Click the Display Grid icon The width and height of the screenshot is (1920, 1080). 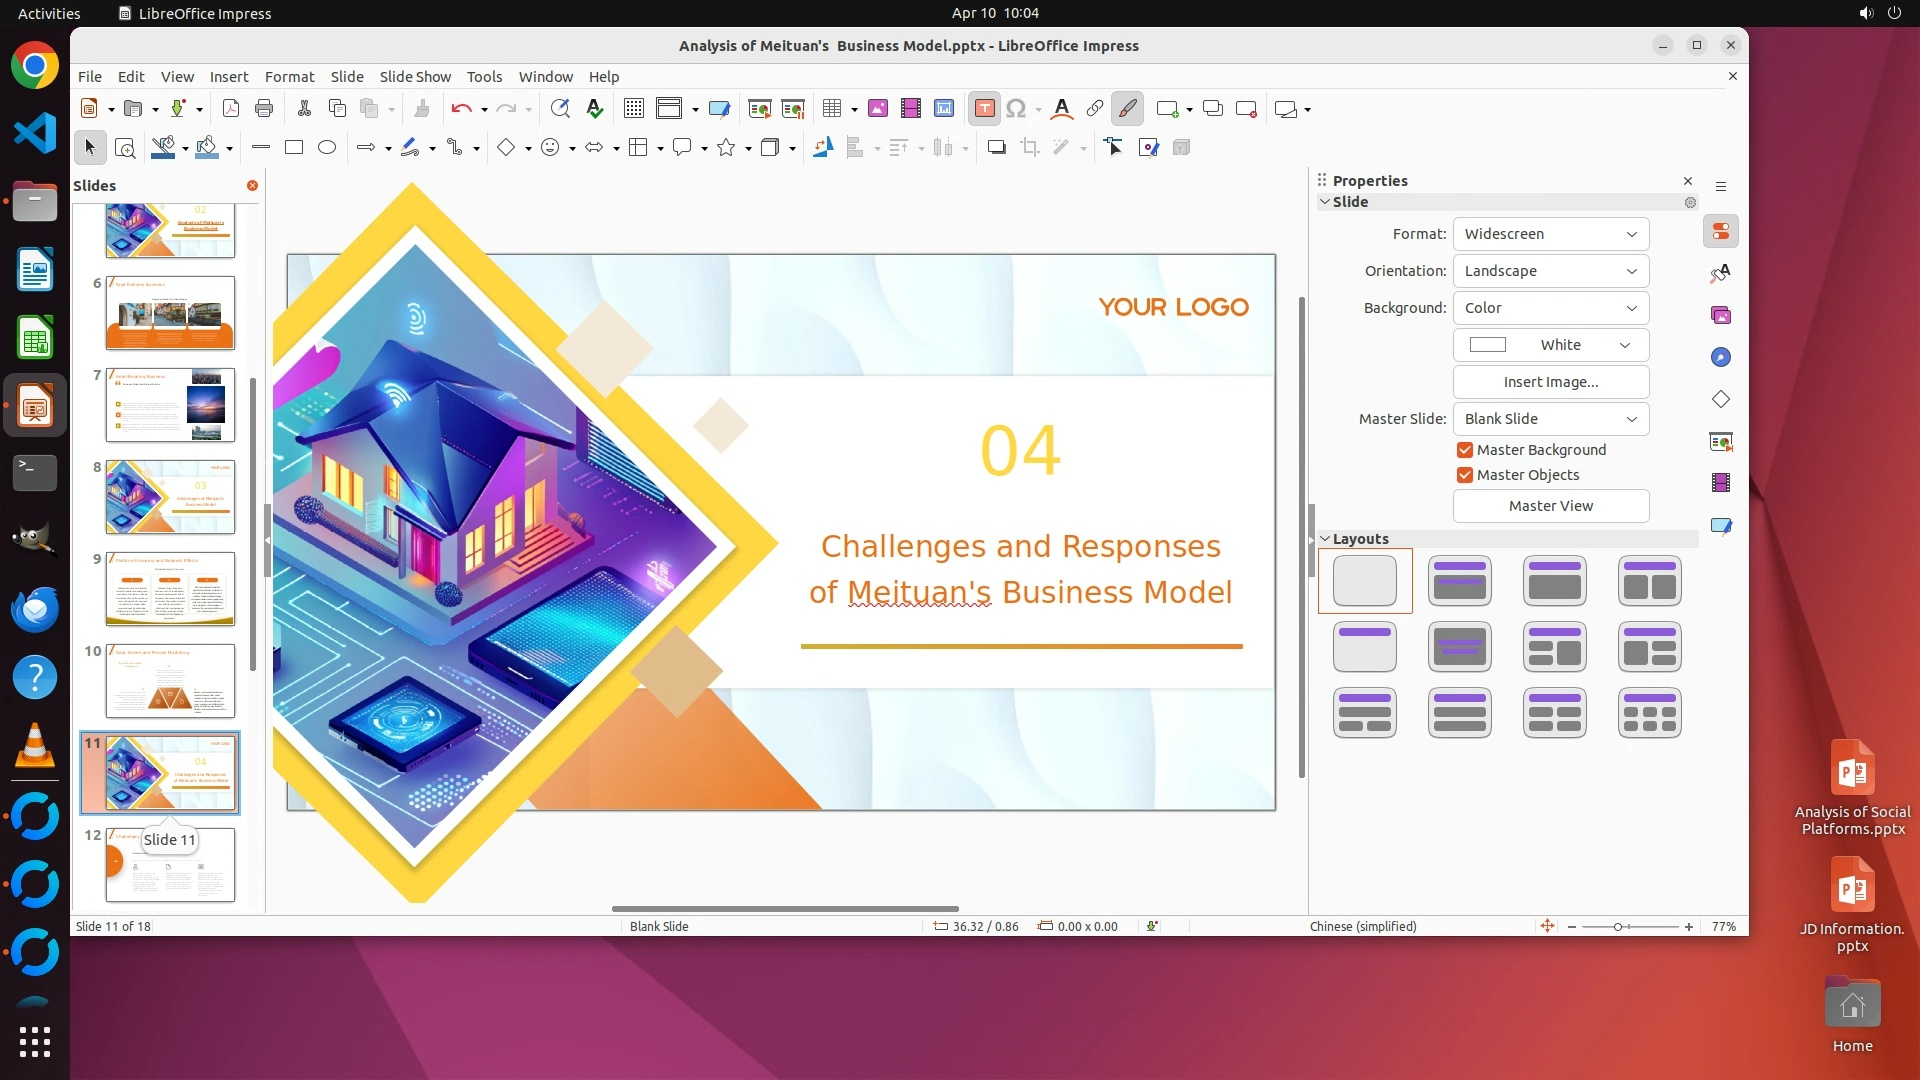click(633, 109)
